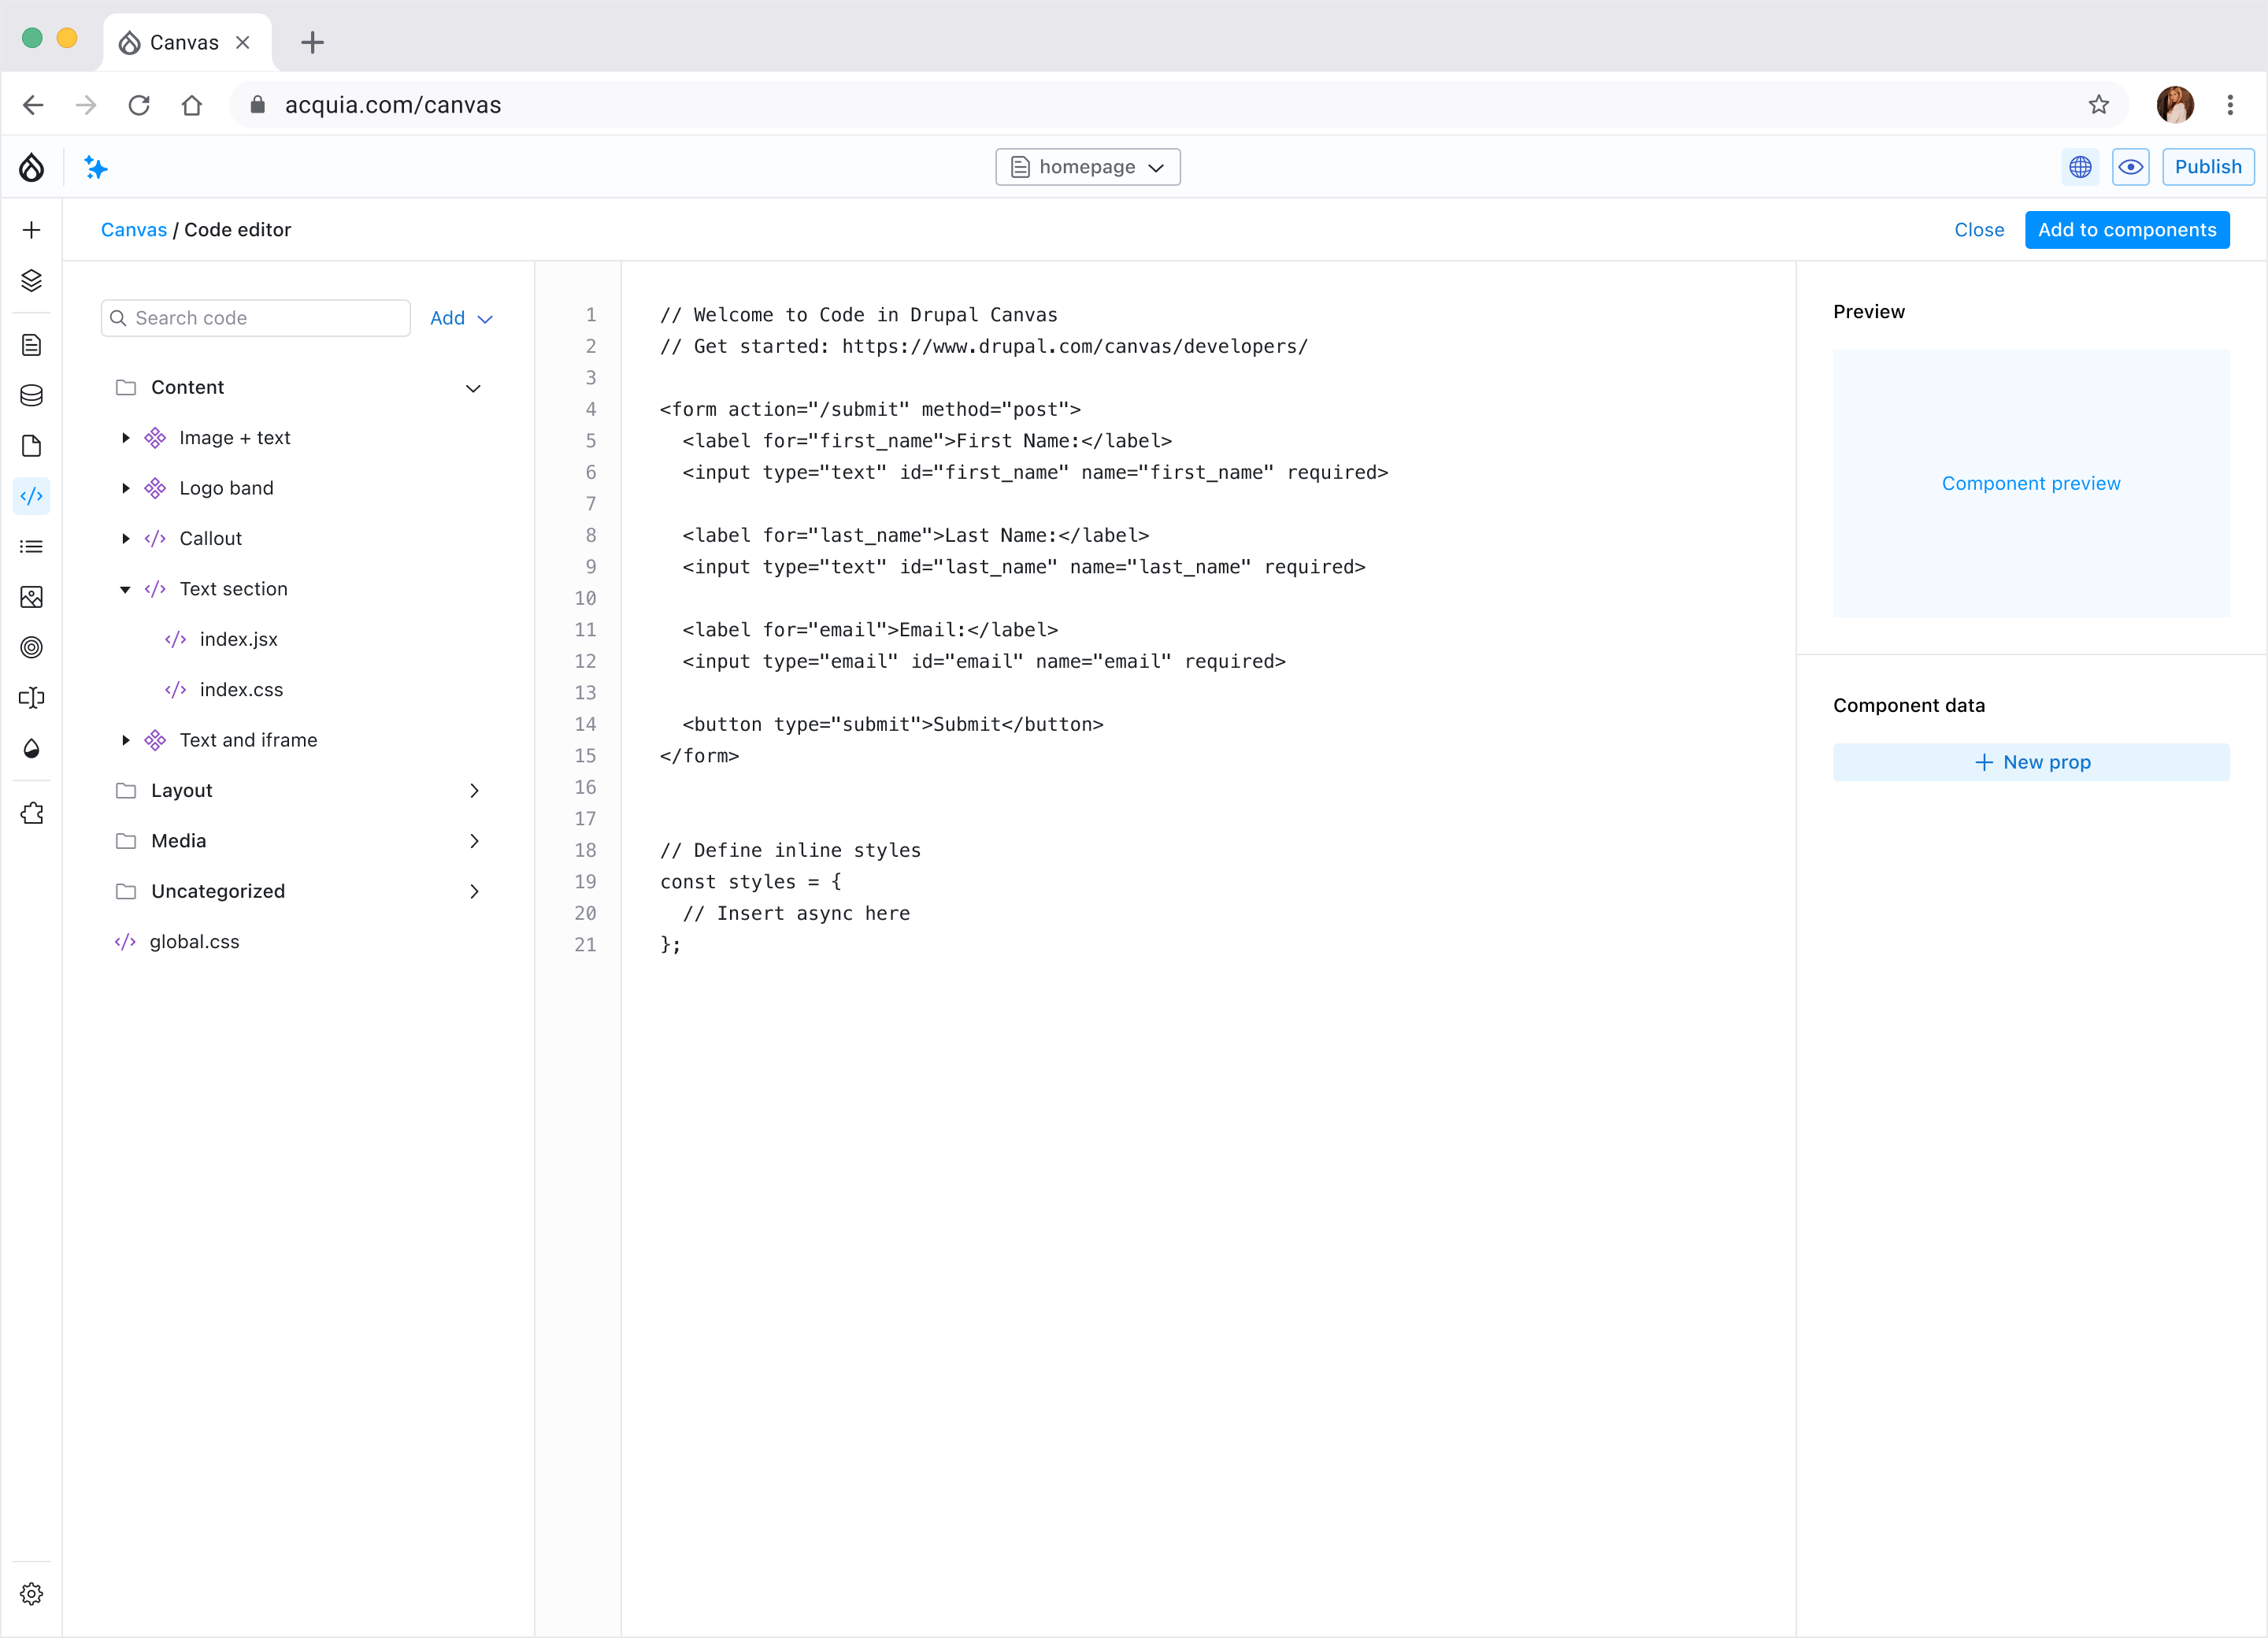The width and height of the screenshot is (2268, 1638).
Task: Click the Drupal logo in the top toolbar
Action: coord(31,167)
